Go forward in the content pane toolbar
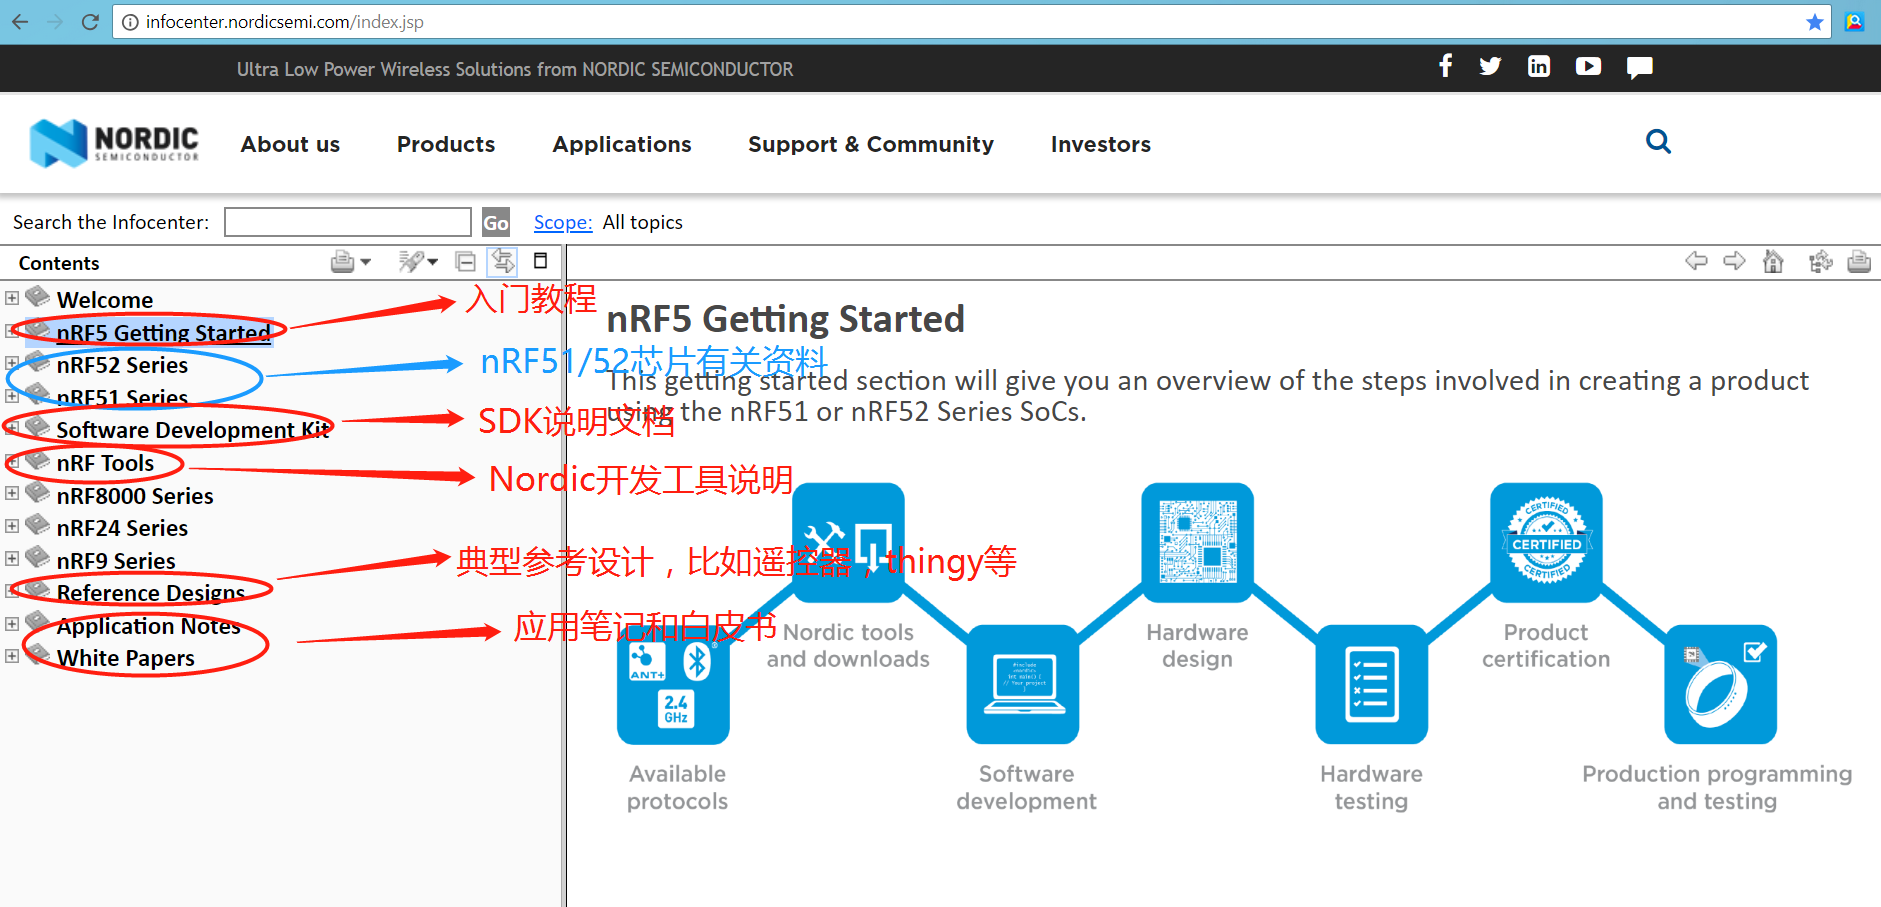 [x=1734, y=261]
